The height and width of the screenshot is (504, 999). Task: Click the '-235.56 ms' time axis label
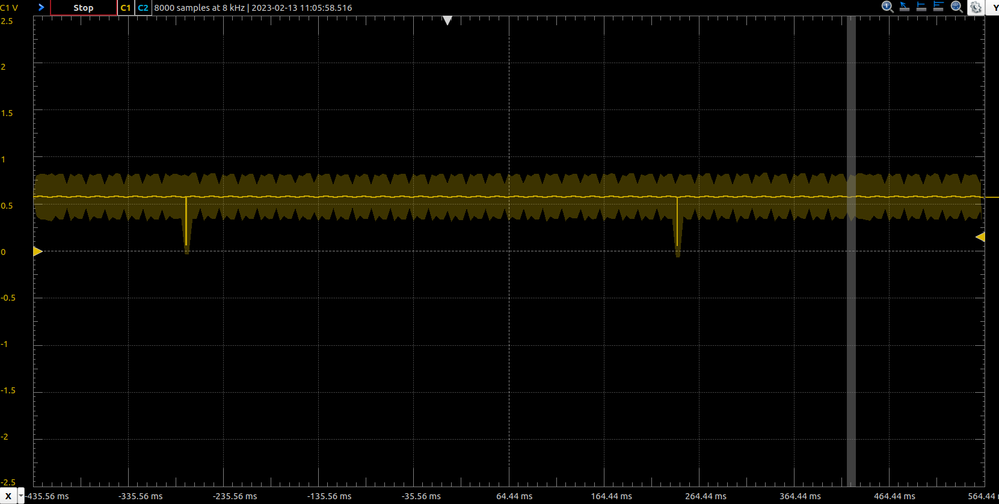click(234, 496)
